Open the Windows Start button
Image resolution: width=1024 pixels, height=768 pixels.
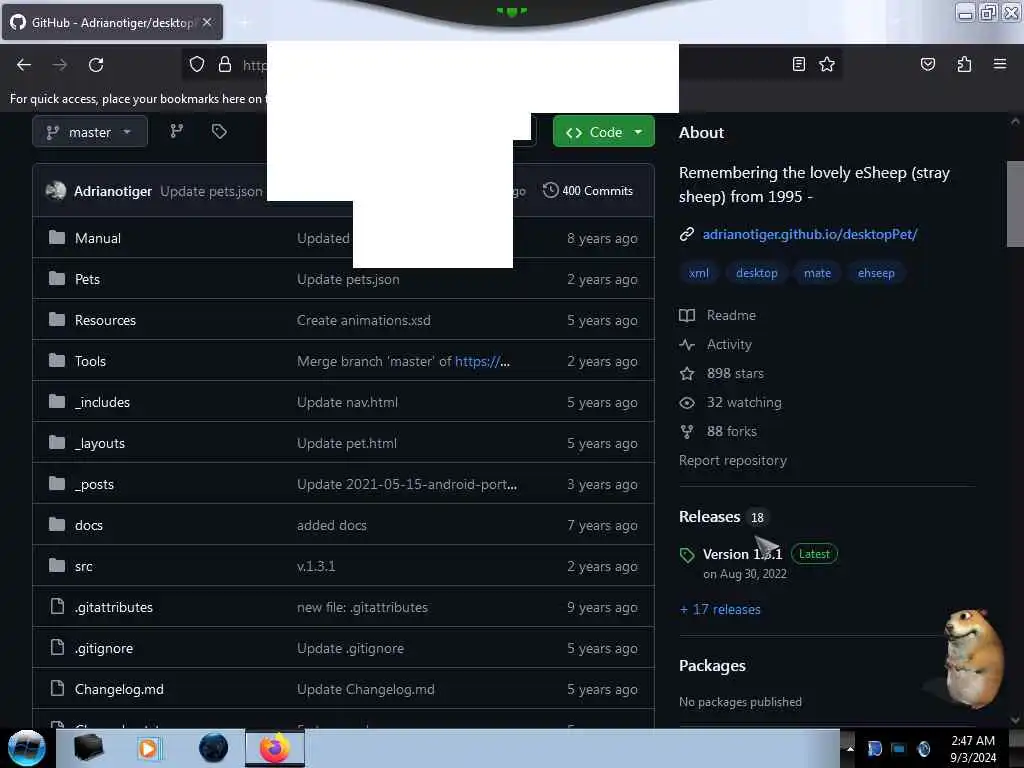(x=26, y=748)
